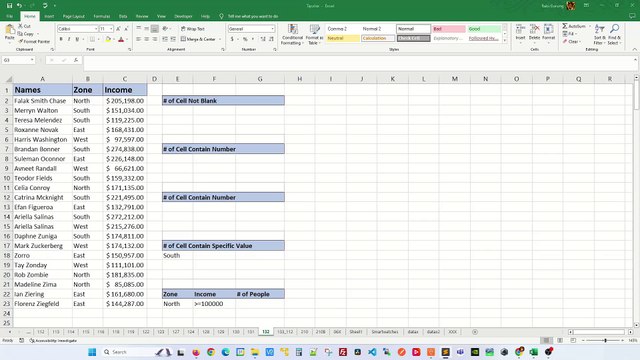The height and width of the screenshot is (360, 640).
Task: Apply Percent Style format
Action: [245, 39]
